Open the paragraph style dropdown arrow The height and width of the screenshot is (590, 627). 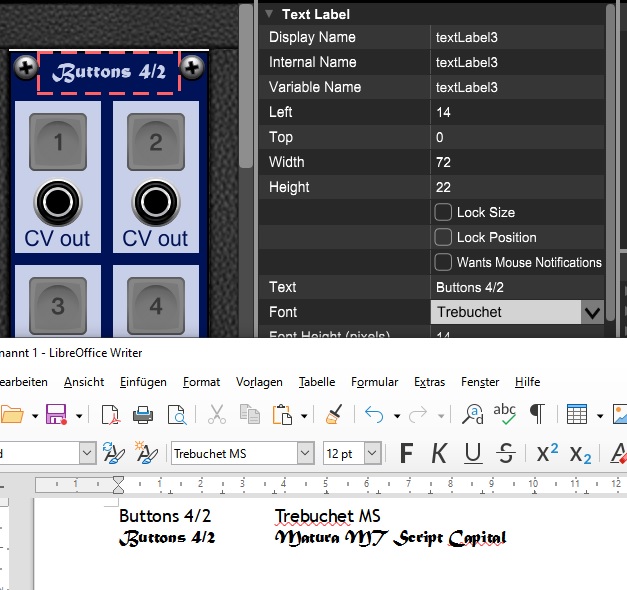(87, 453)
